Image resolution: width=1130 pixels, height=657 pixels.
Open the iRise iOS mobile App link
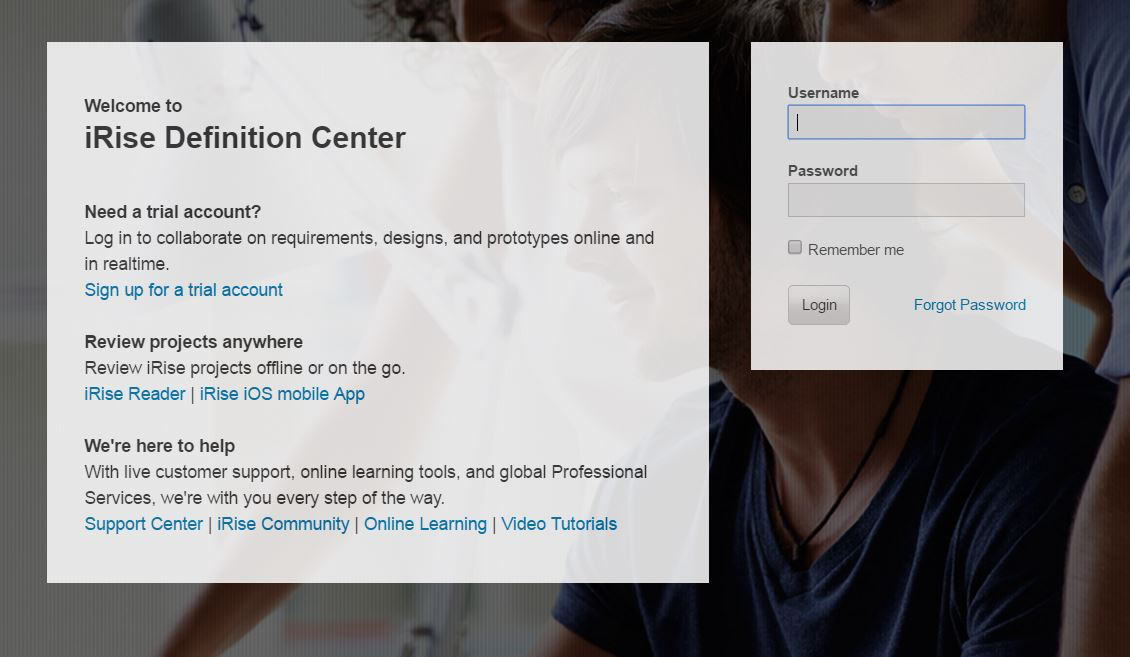pos(282,394)
